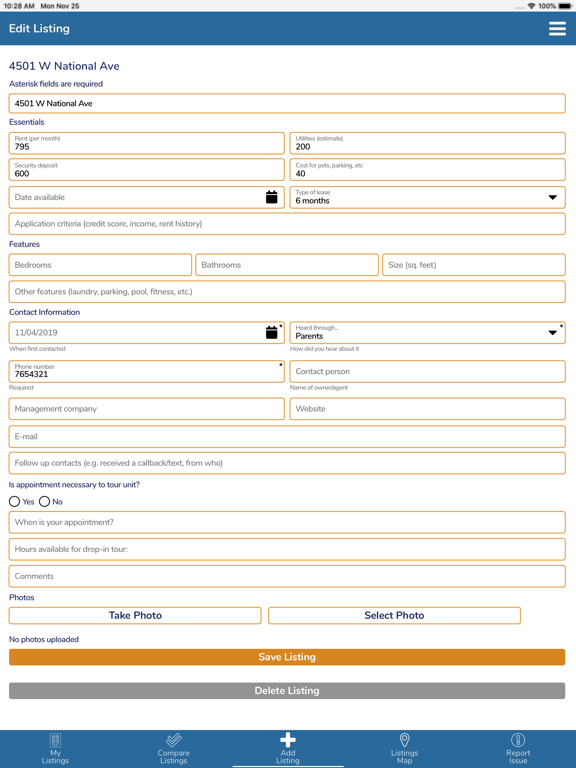
Task: Click the No photos uploaded text
Action: pos(44,639)
